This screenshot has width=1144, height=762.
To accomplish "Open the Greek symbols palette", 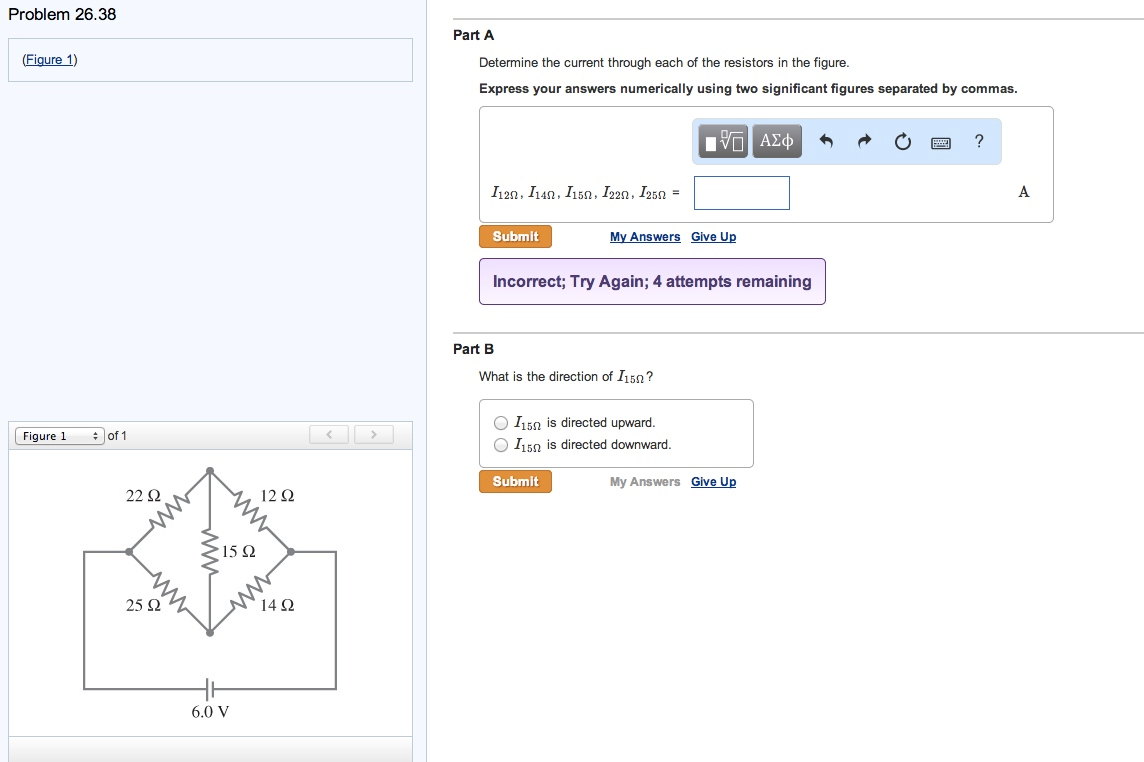I will [777, 142].
